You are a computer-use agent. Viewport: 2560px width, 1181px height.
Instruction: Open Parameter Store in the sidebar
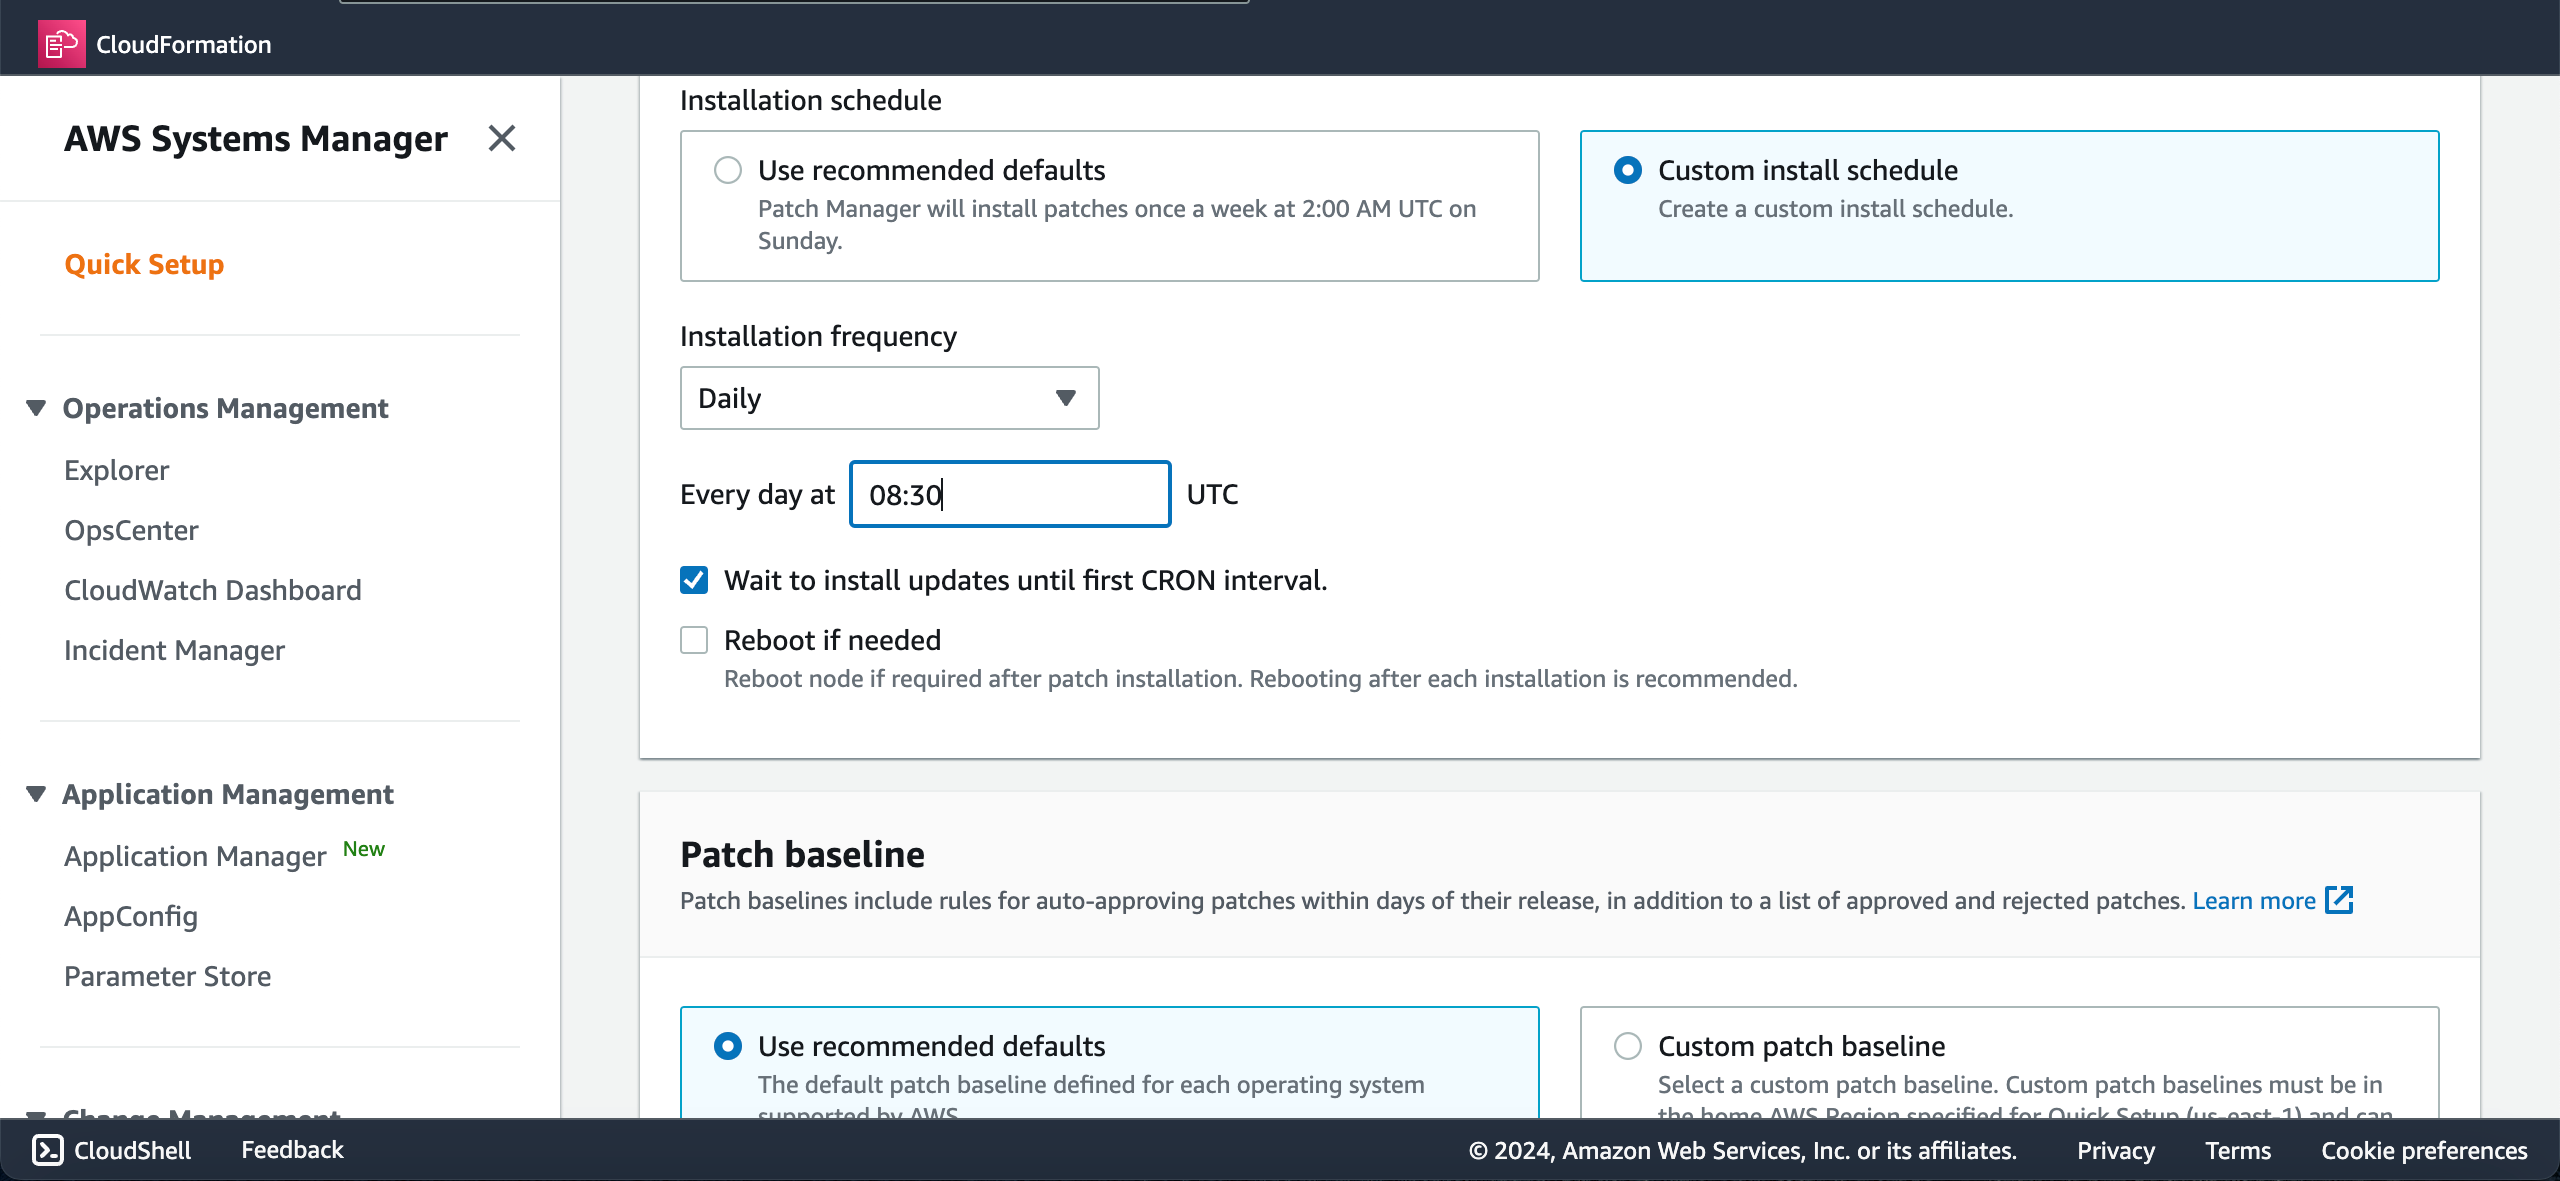pos(168,976)
